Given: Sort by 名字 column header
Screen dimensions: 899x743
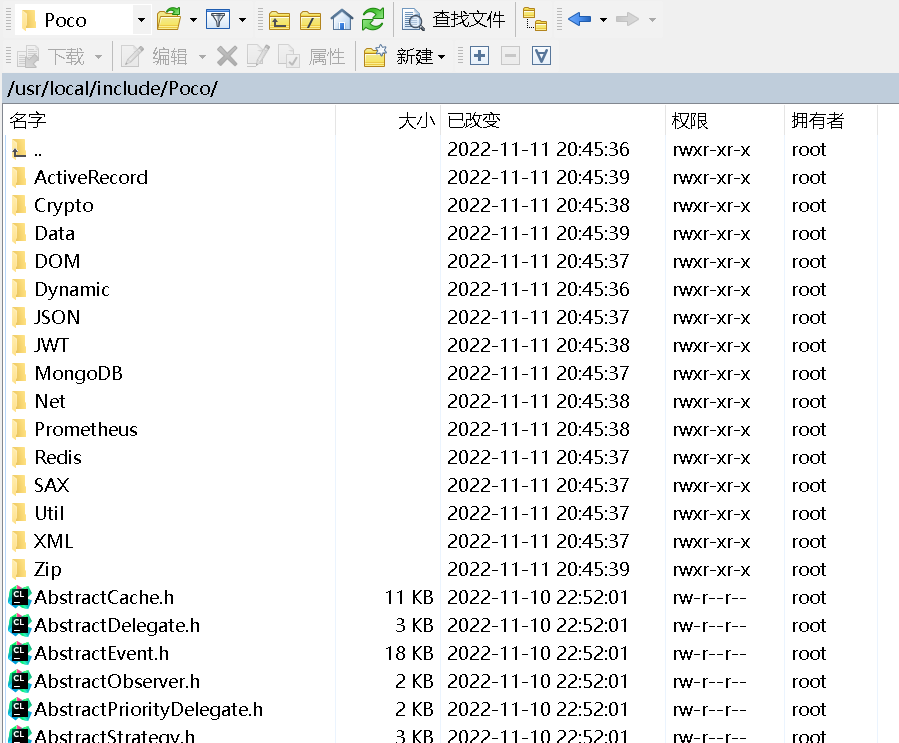Looking at the screenshot, I should [169, 120].
